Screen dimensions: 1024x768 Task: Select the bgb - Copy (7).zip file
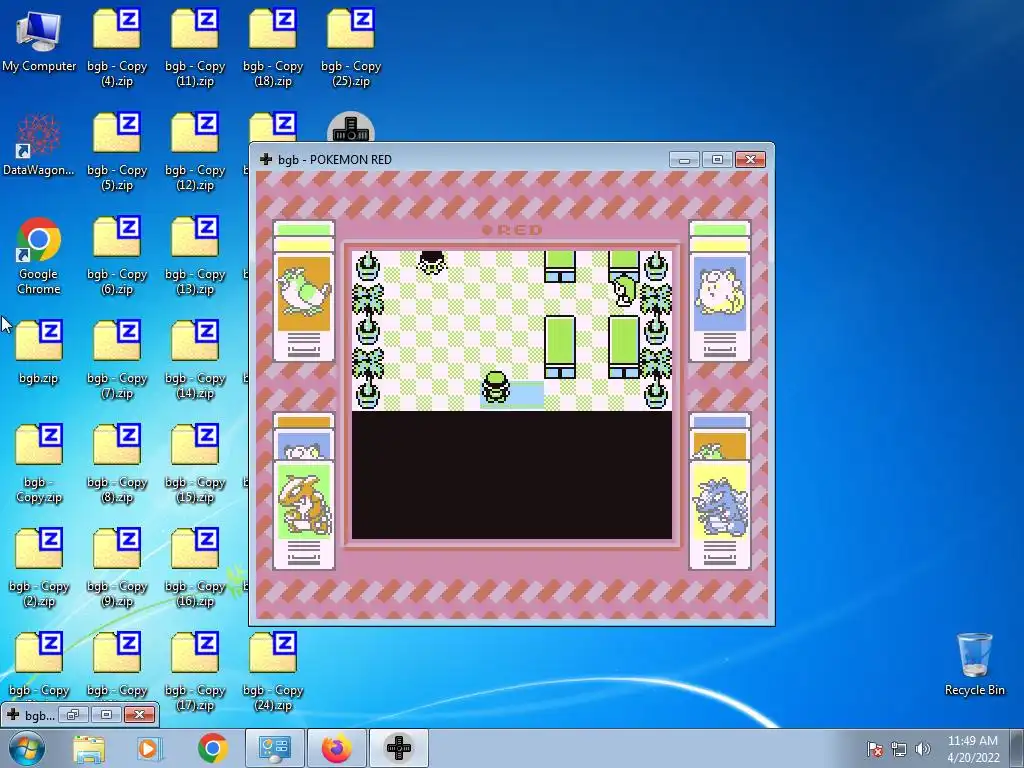point(117,359)
